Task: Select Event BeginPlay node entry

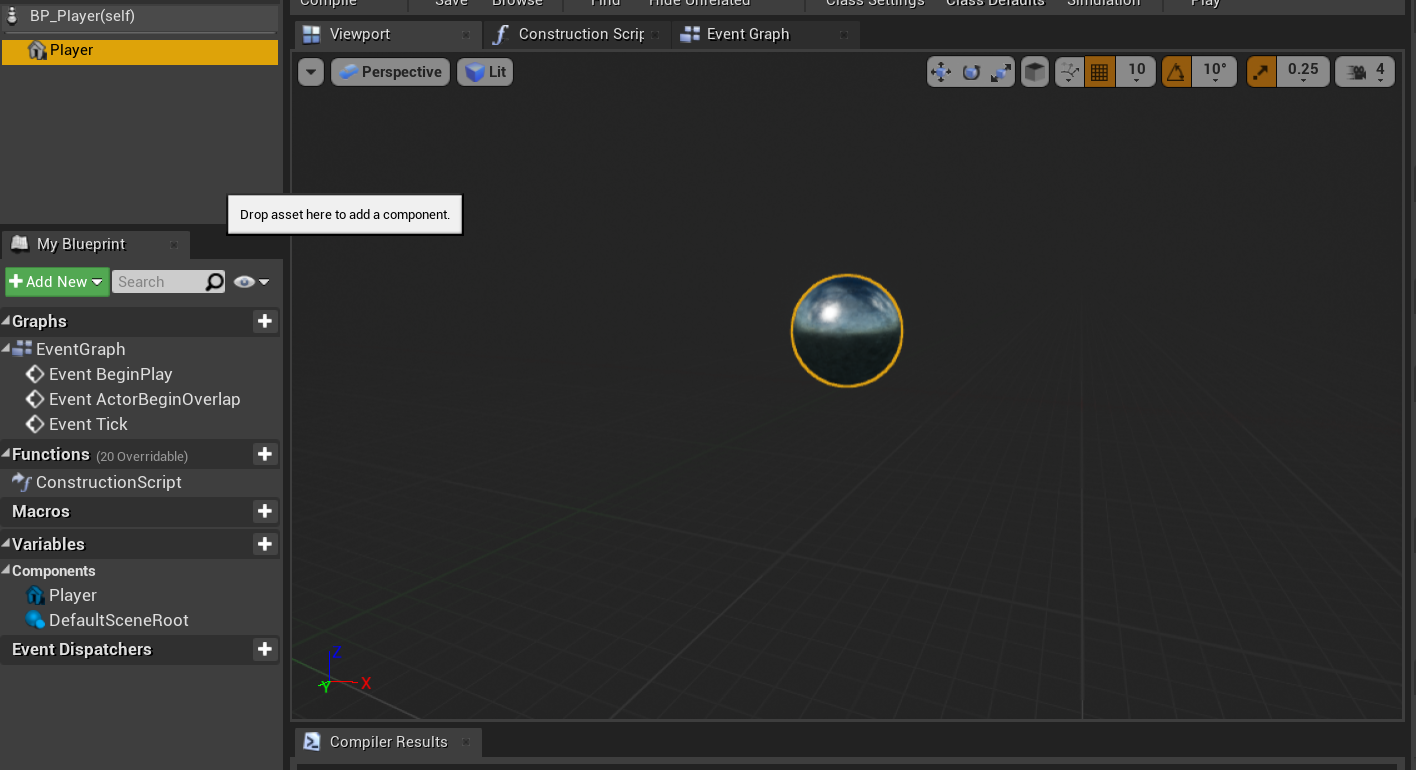Action: click(110, 374)
